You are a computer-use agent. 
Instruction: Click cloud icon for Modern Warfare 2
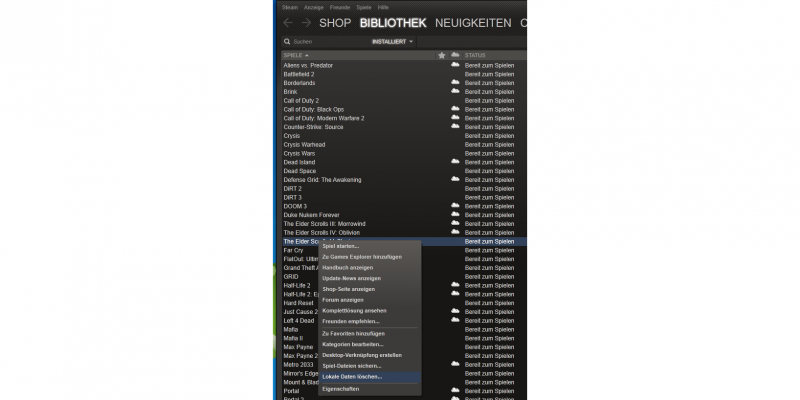click(x=455, y=117)
